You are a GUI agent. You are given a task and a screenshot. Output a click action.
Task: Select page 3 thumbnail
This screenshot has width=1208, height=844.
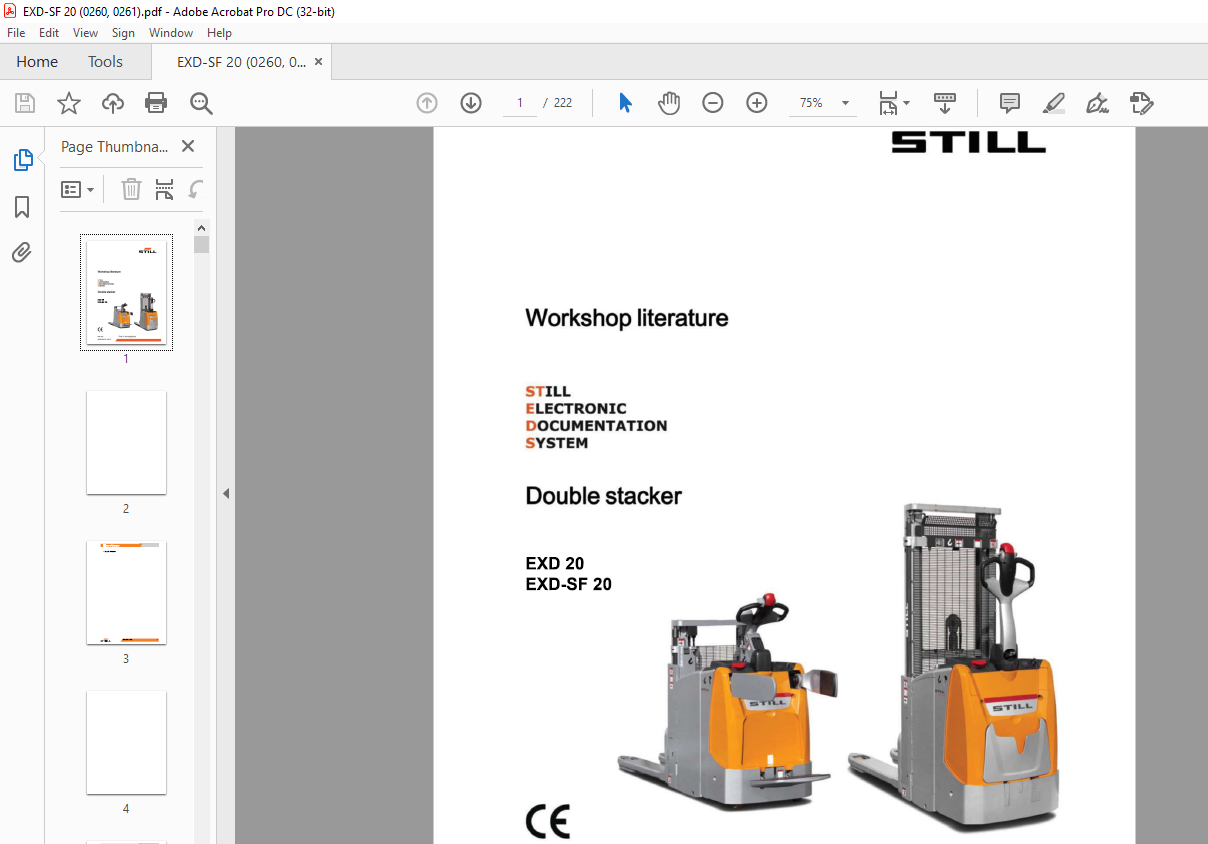(x=126, y=593)
